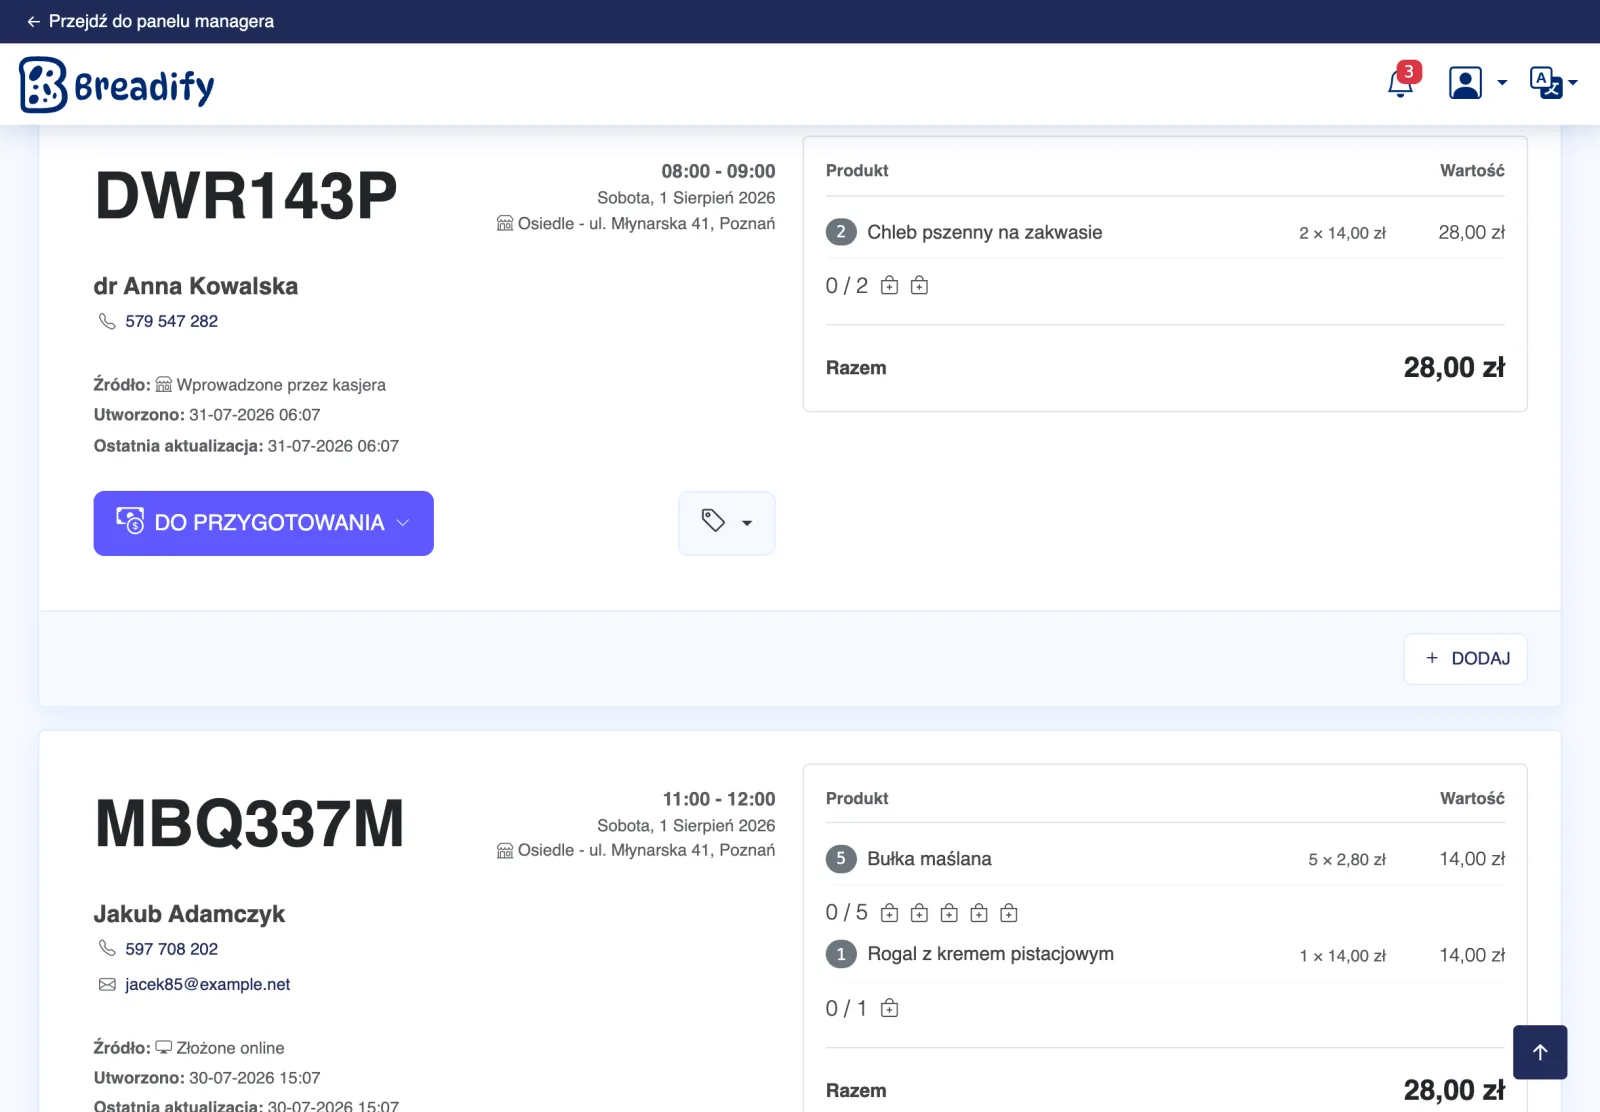Expand the language menu caret
This screenshot has height=1112, width=1600.
point(1573,83)
